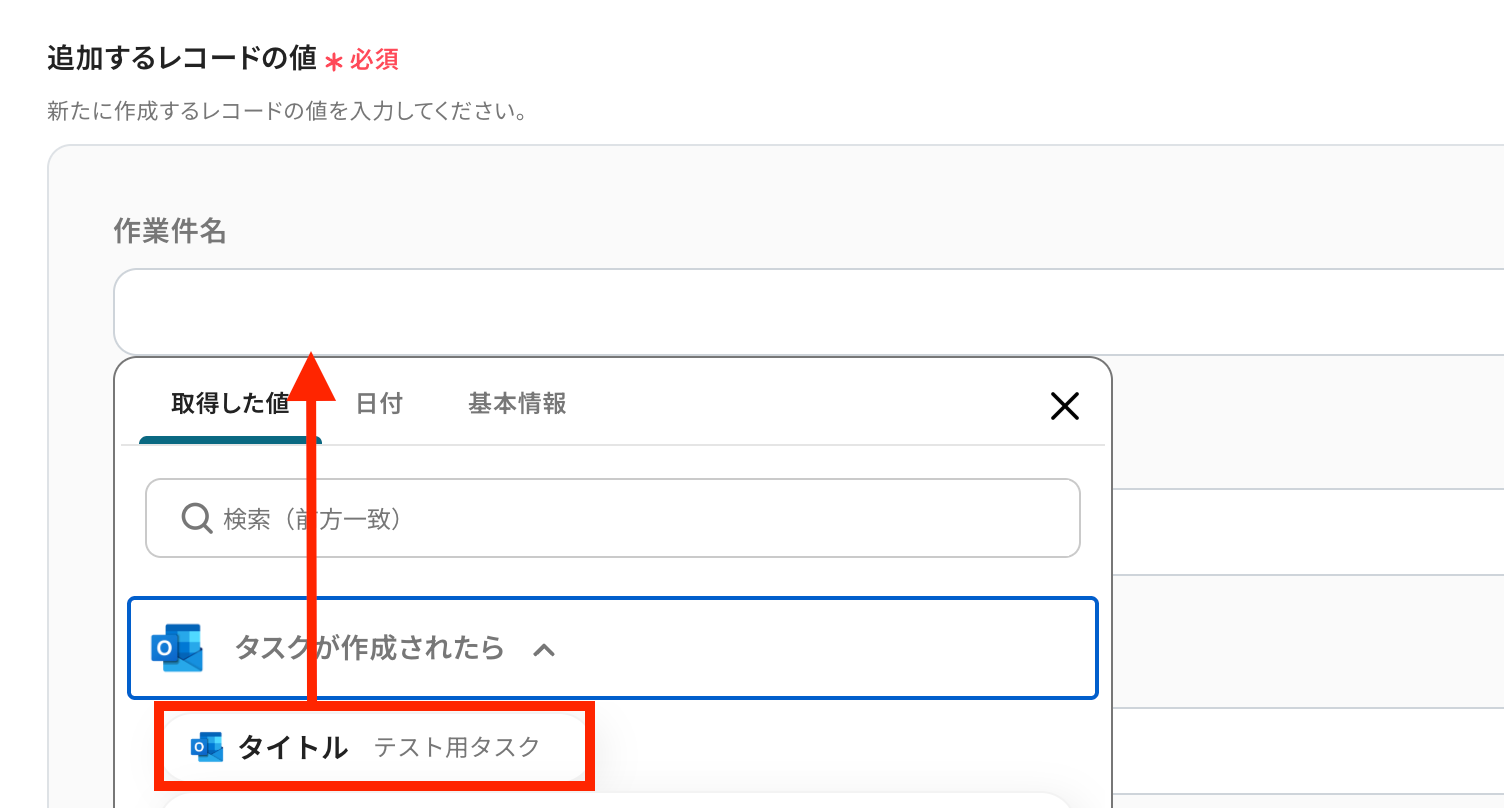The height and width of the screenshot is (808, 1504).
Task: Click the Outlook icon beside タスクが作成されたら
Action: pos(177,648)
